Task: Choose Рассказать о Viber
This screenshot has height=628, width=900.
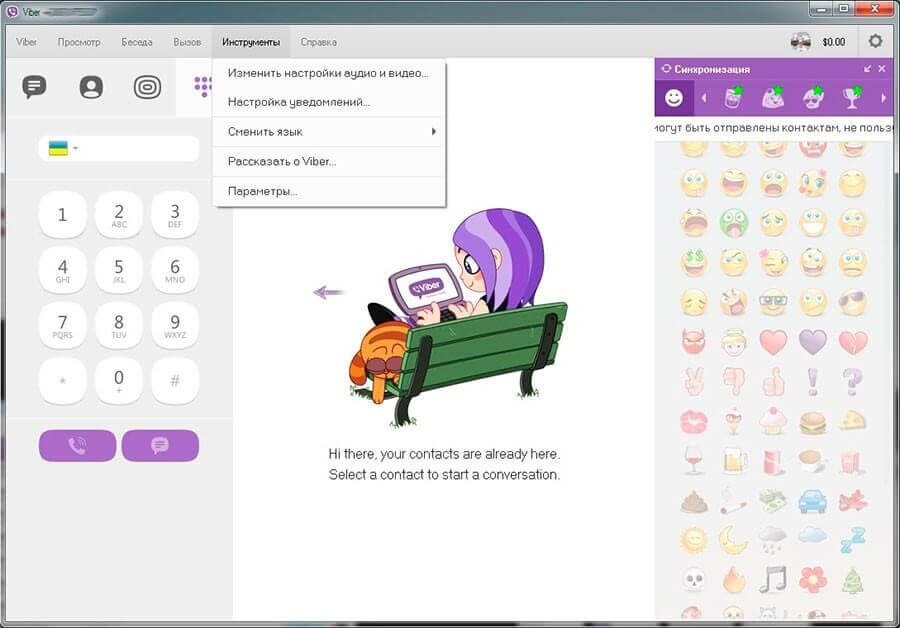Action: coord(328,161)
